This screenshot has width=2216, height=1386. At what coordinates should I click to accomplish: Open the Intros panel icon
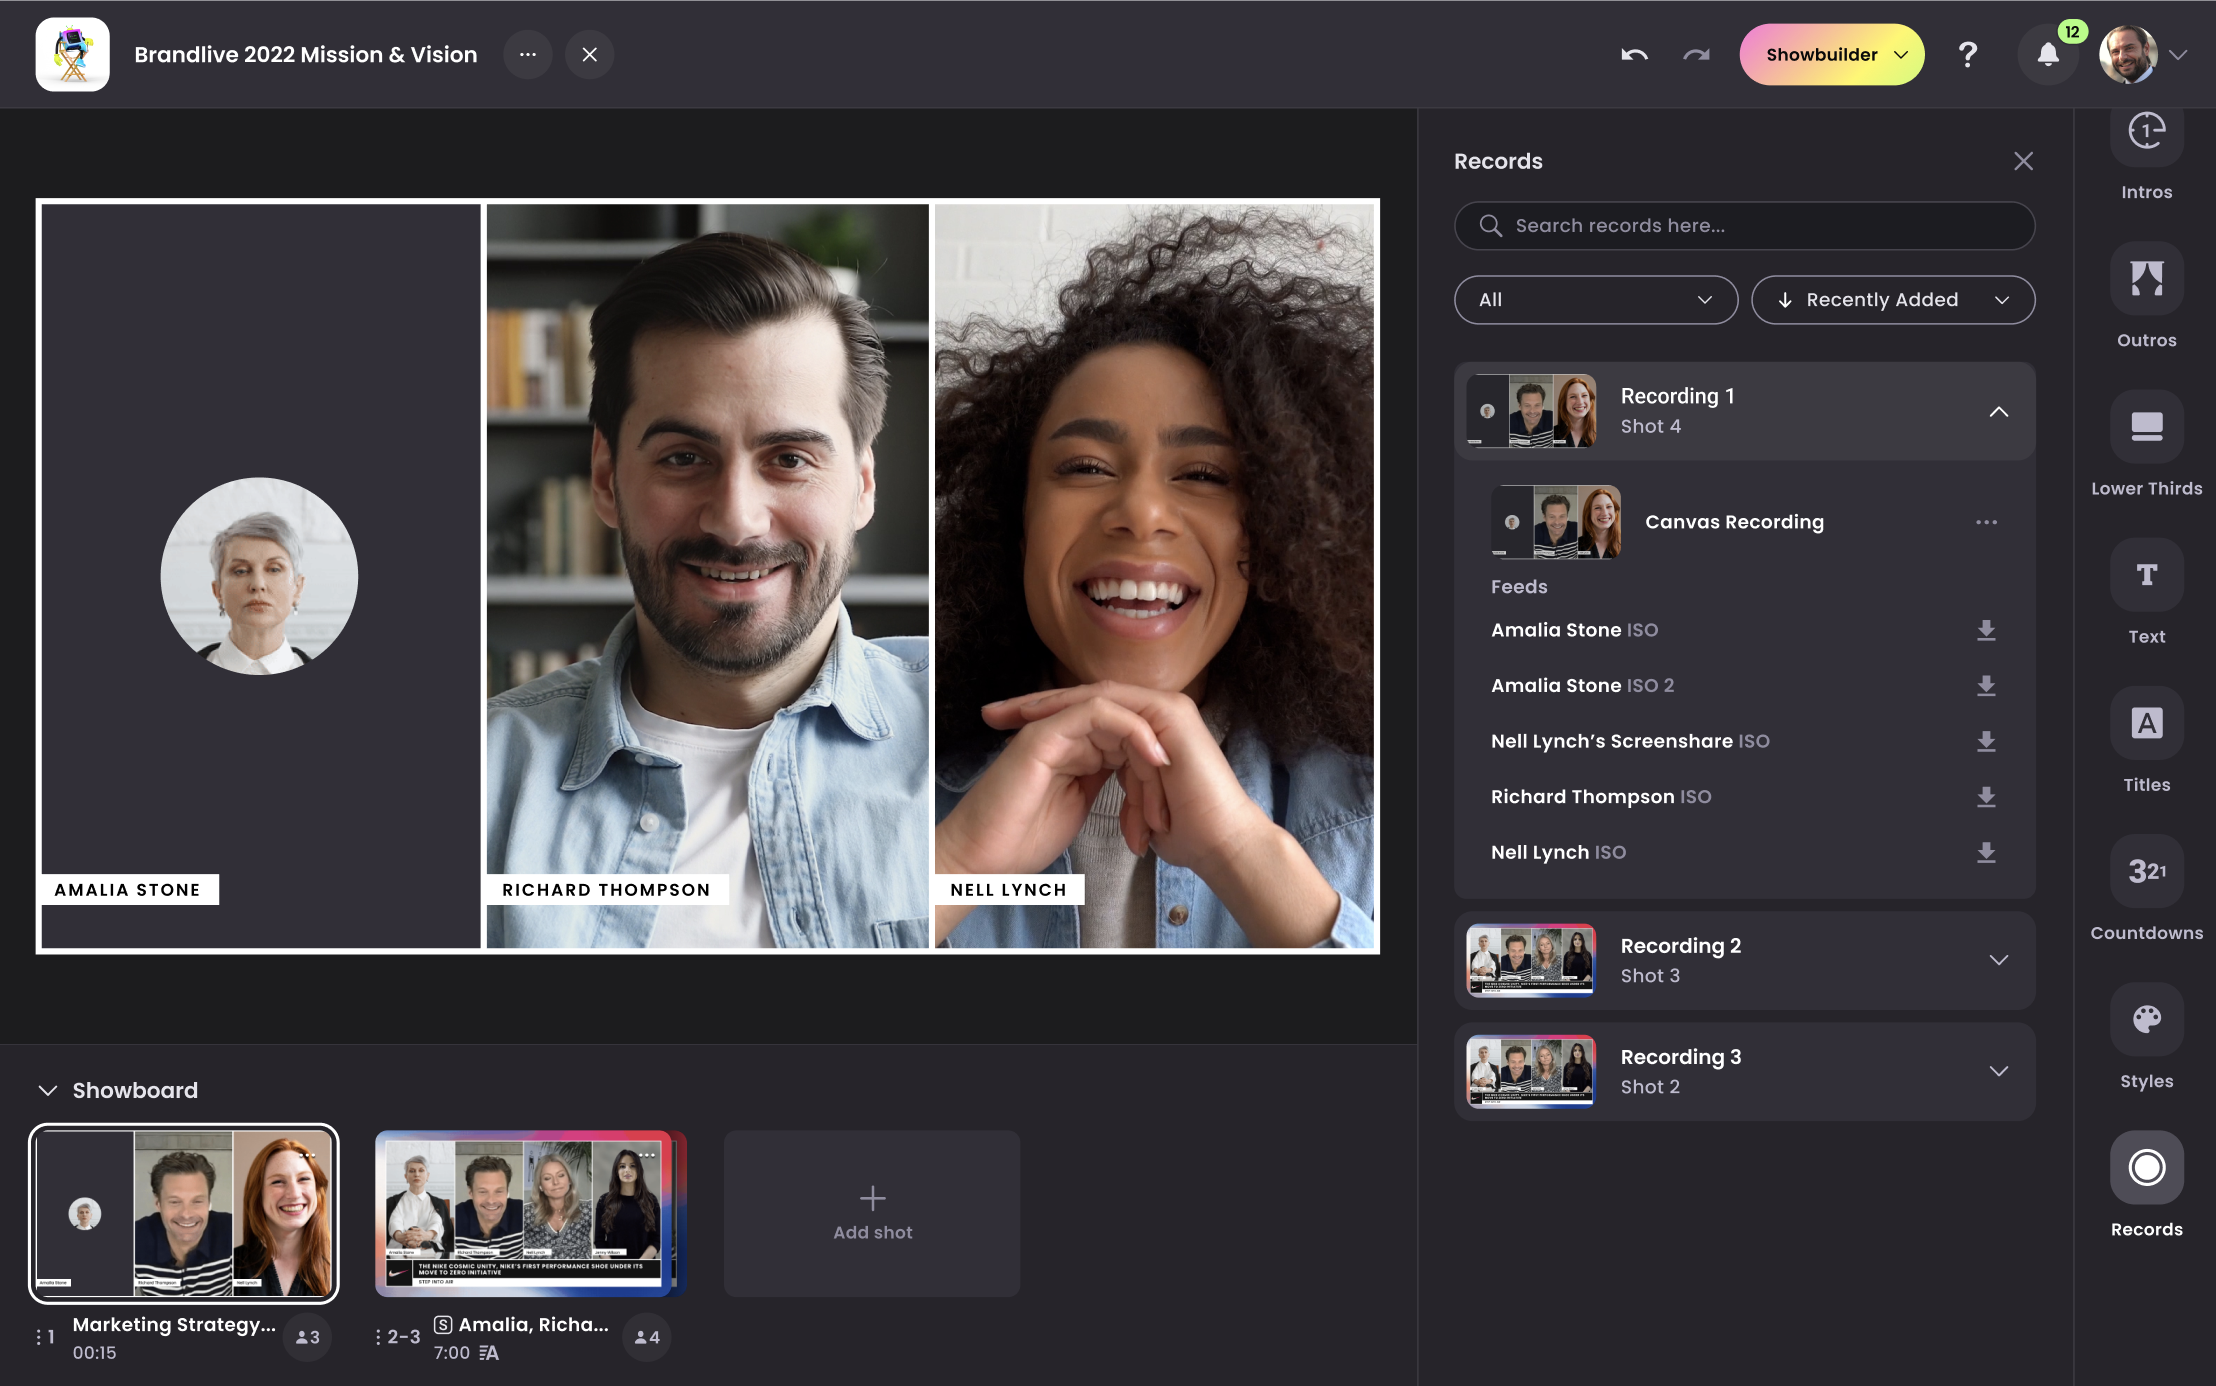coord(2146,130)
